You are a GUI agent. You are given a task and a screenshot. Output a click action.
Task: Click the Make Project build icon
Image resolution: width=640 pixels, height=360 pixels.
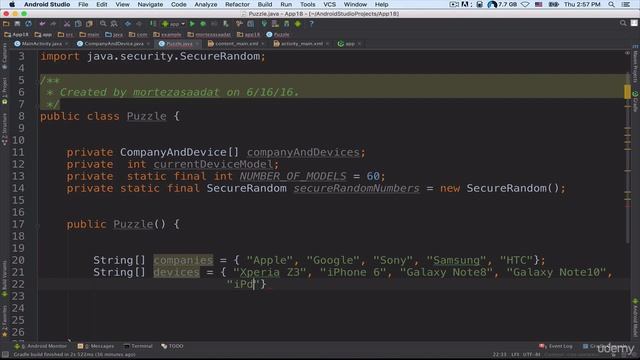pyautogui.click(x=153, y=24)
